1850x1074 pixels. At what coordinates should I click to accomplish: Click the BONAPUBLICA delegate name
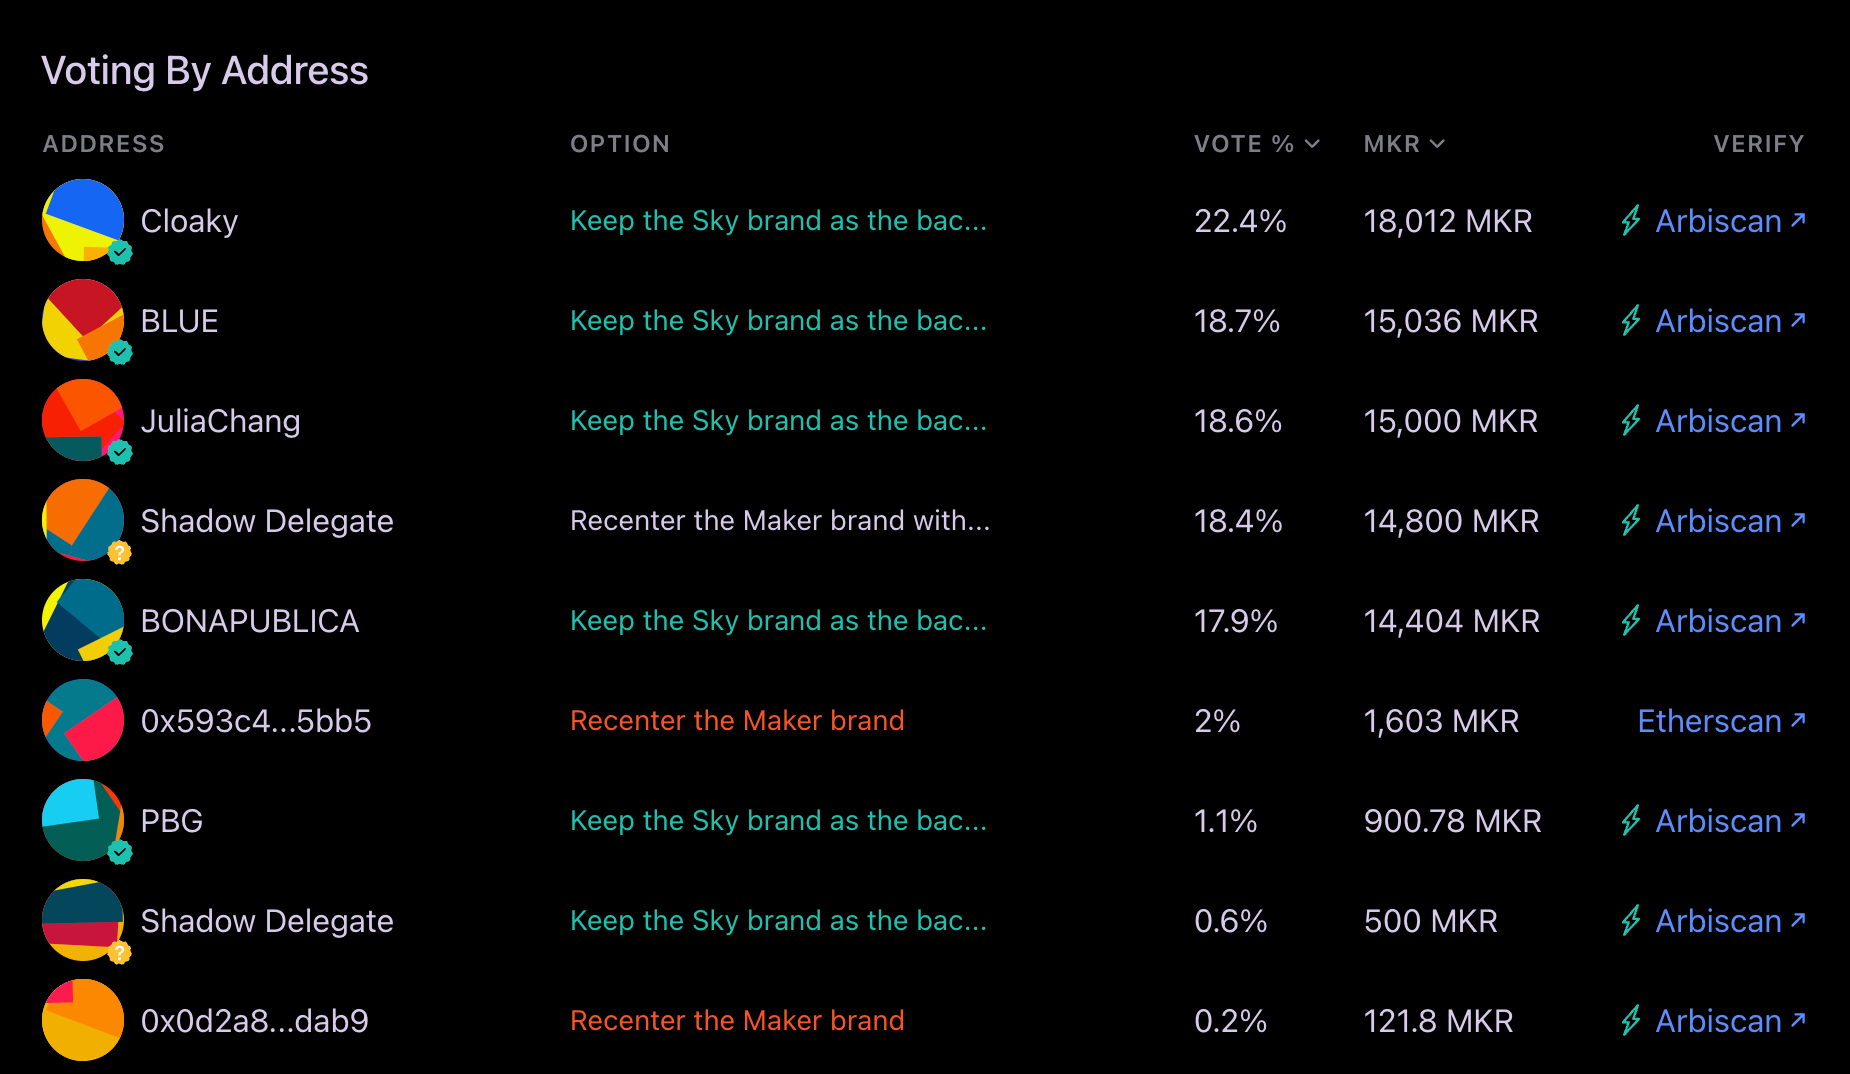pyautogui.click(x=249, y=621)
